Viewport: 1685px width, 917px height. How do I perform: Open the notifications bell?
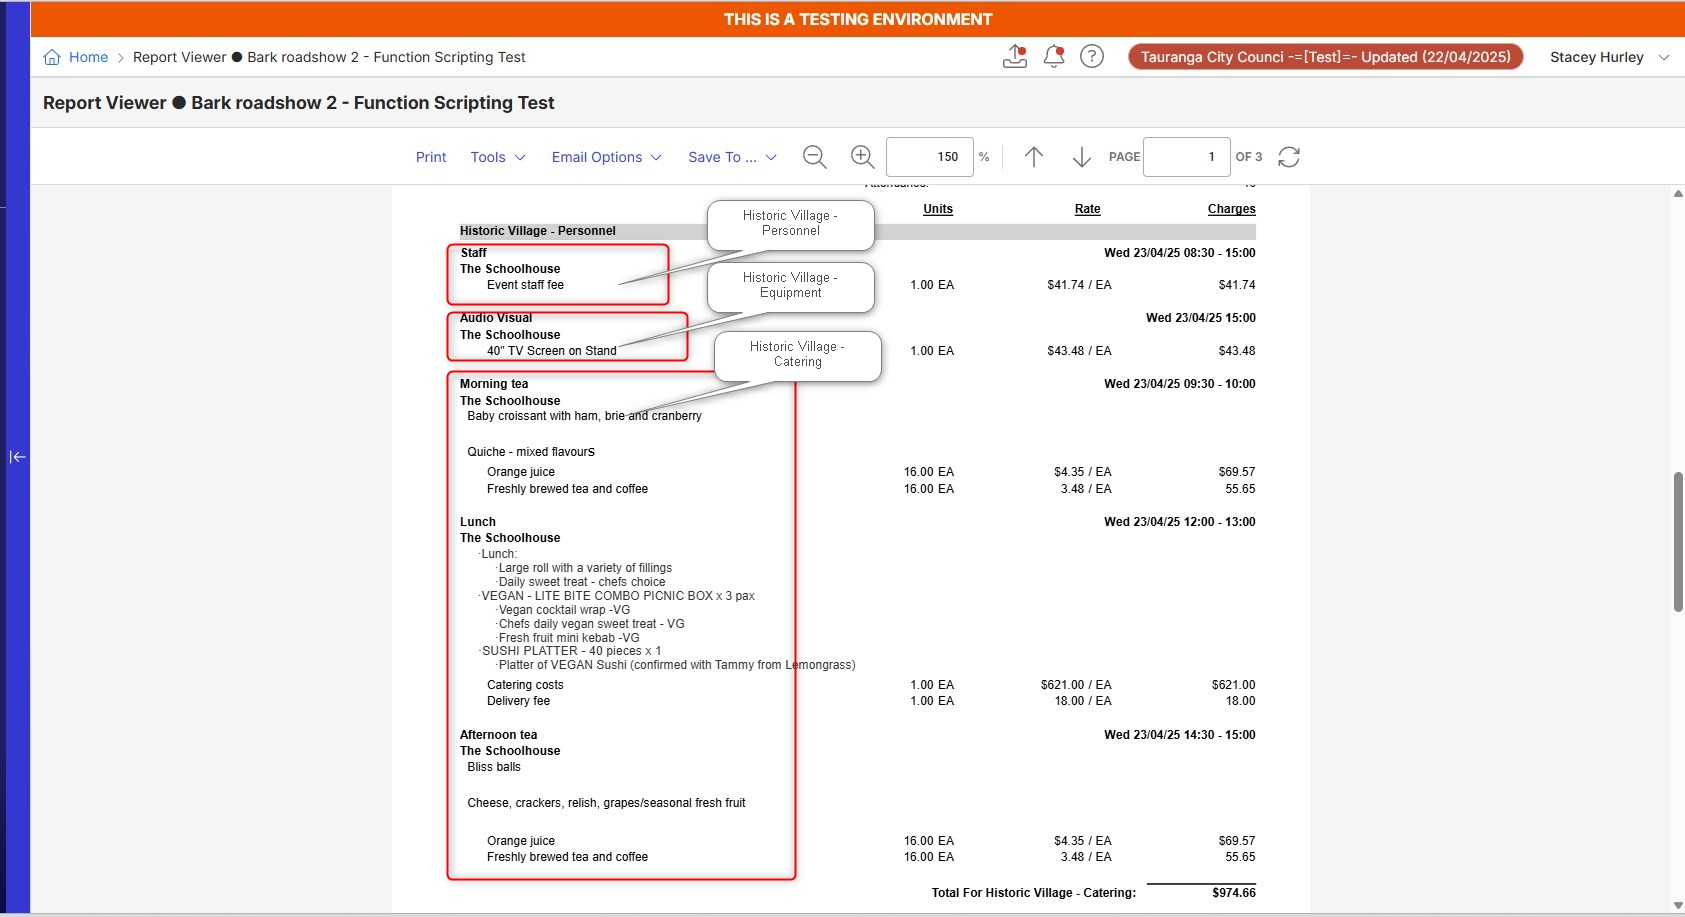pos(1054,57)
